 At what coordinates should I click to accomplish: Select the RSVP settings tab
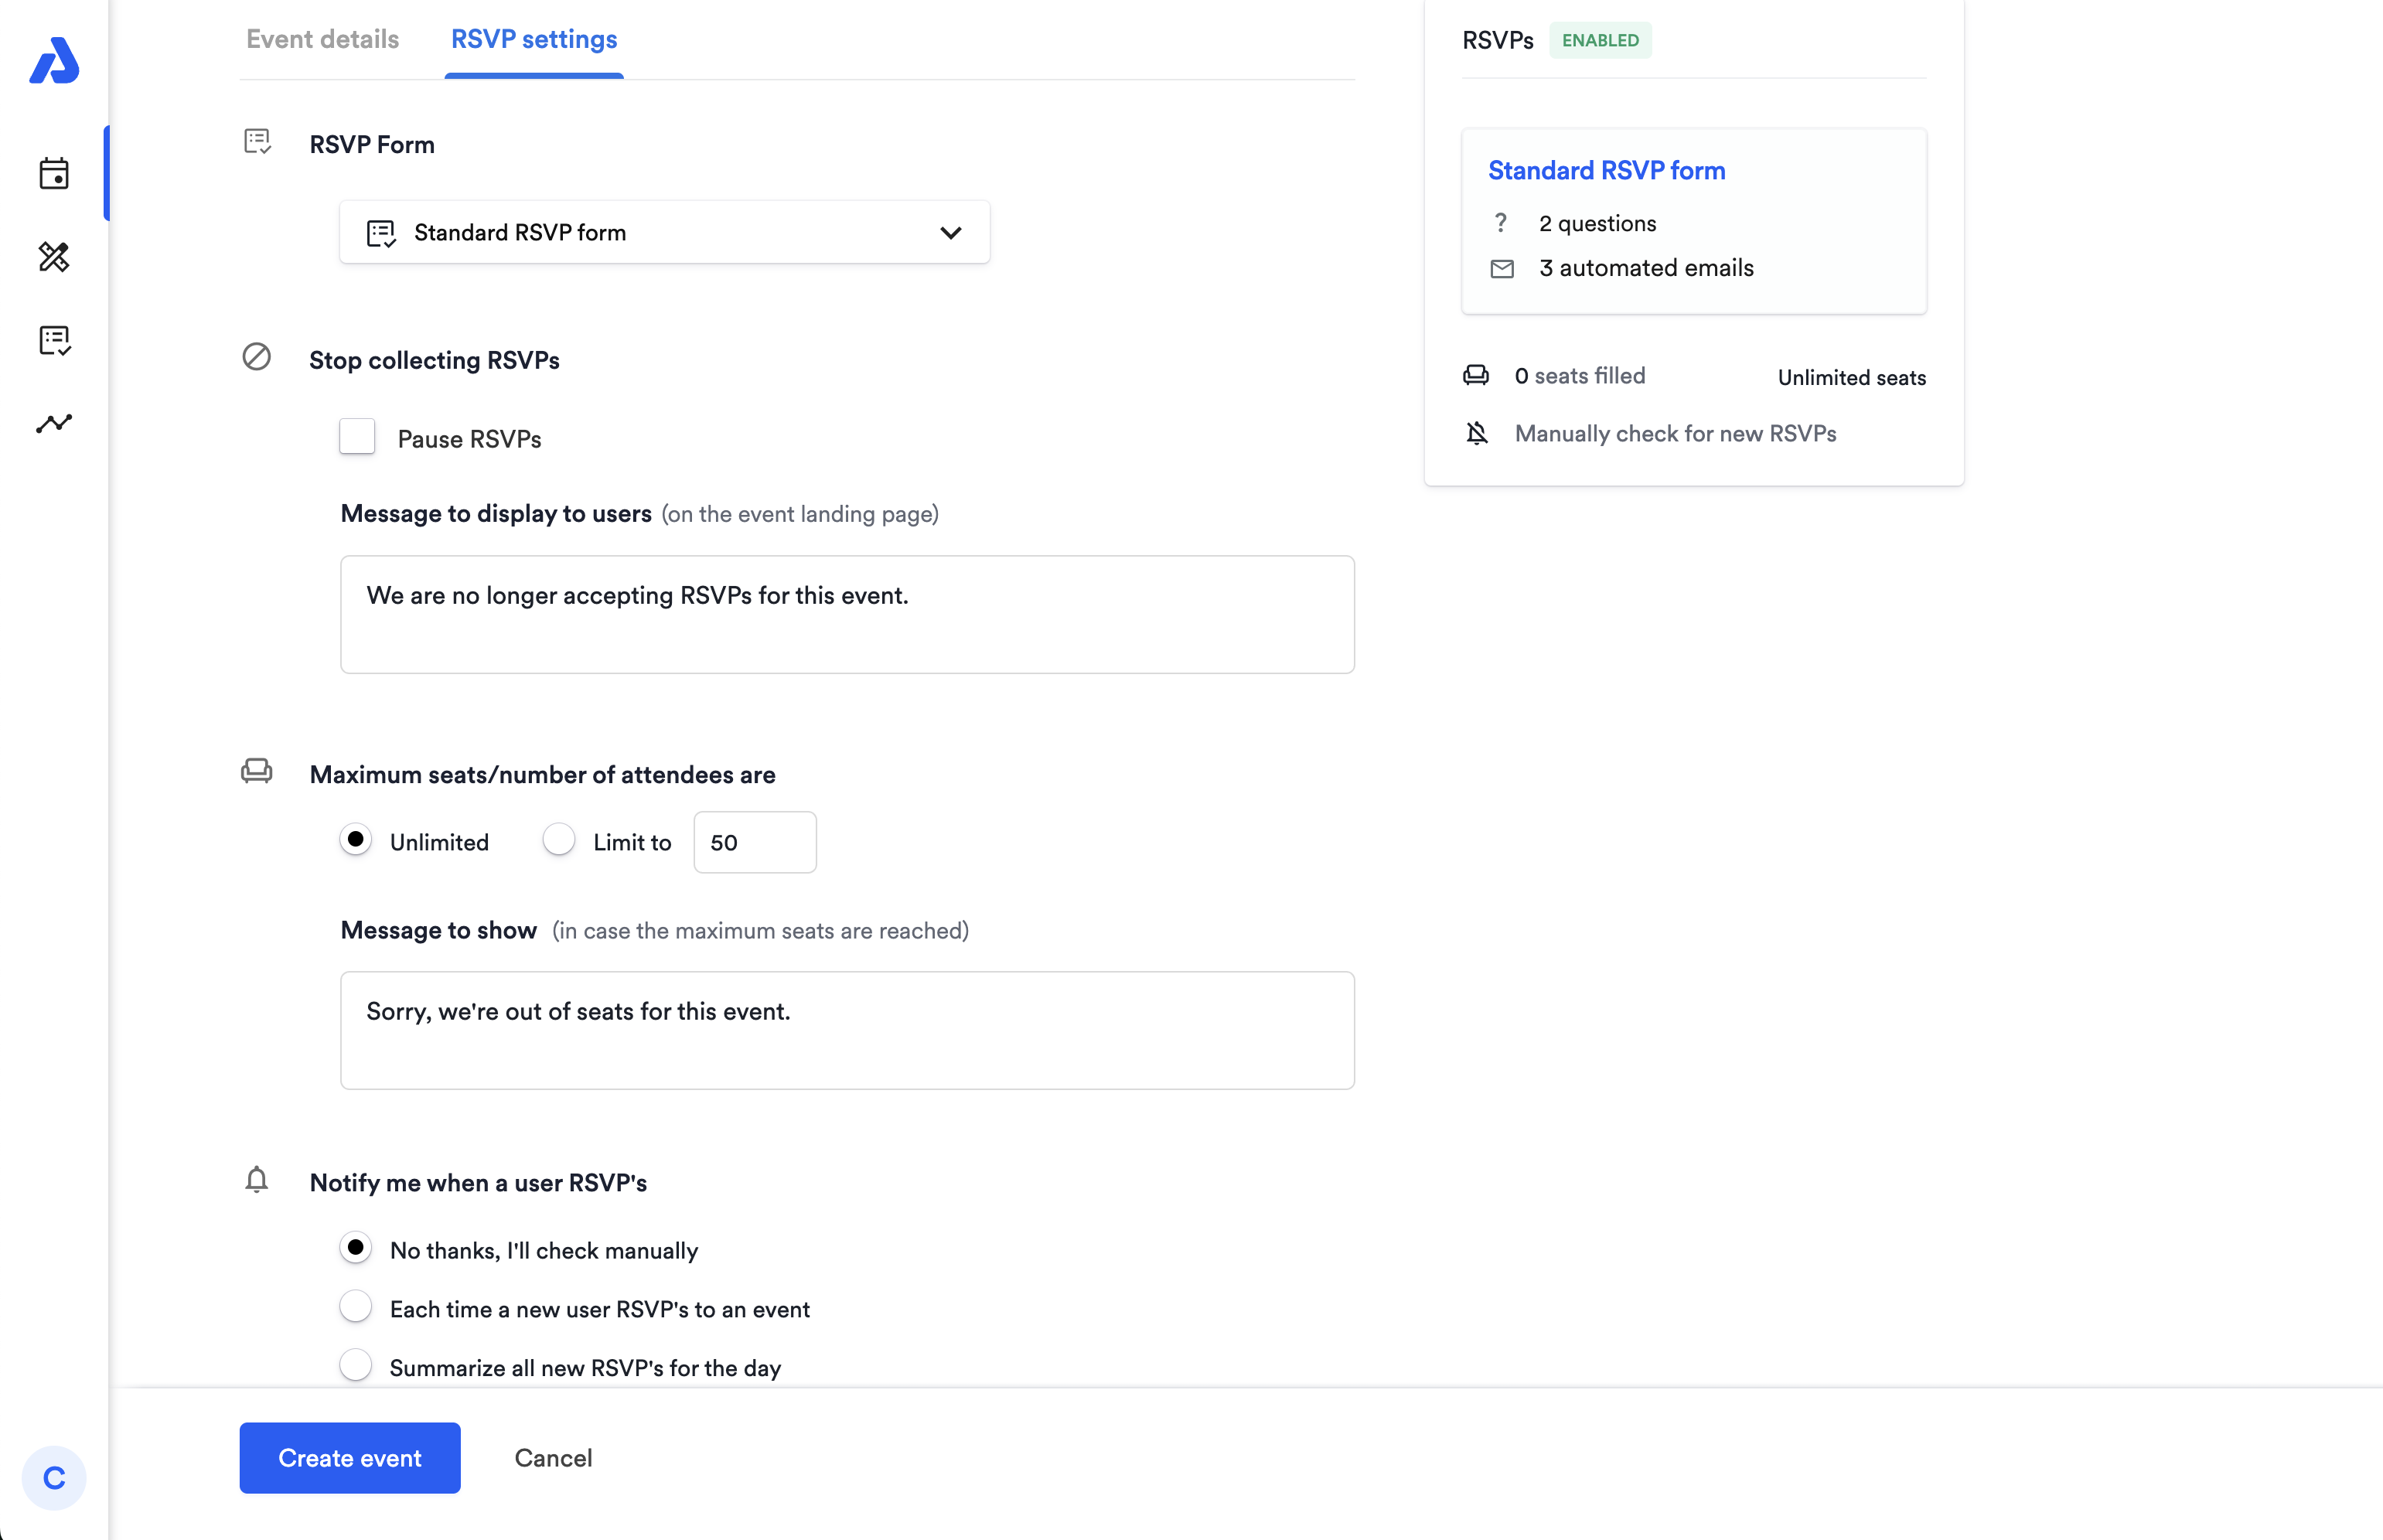click(533, 39)
